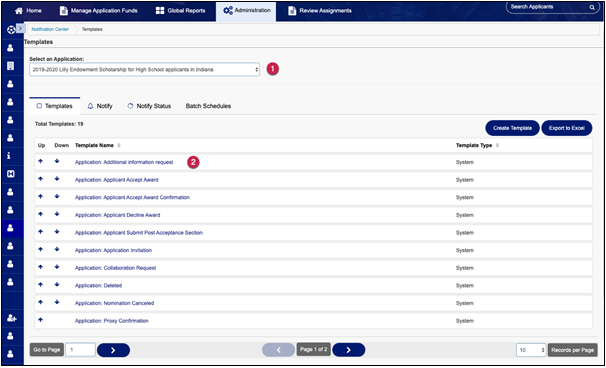606x368 pixels.
Task: Click the info "i" icon in sidebar
Action: point(9,156)
